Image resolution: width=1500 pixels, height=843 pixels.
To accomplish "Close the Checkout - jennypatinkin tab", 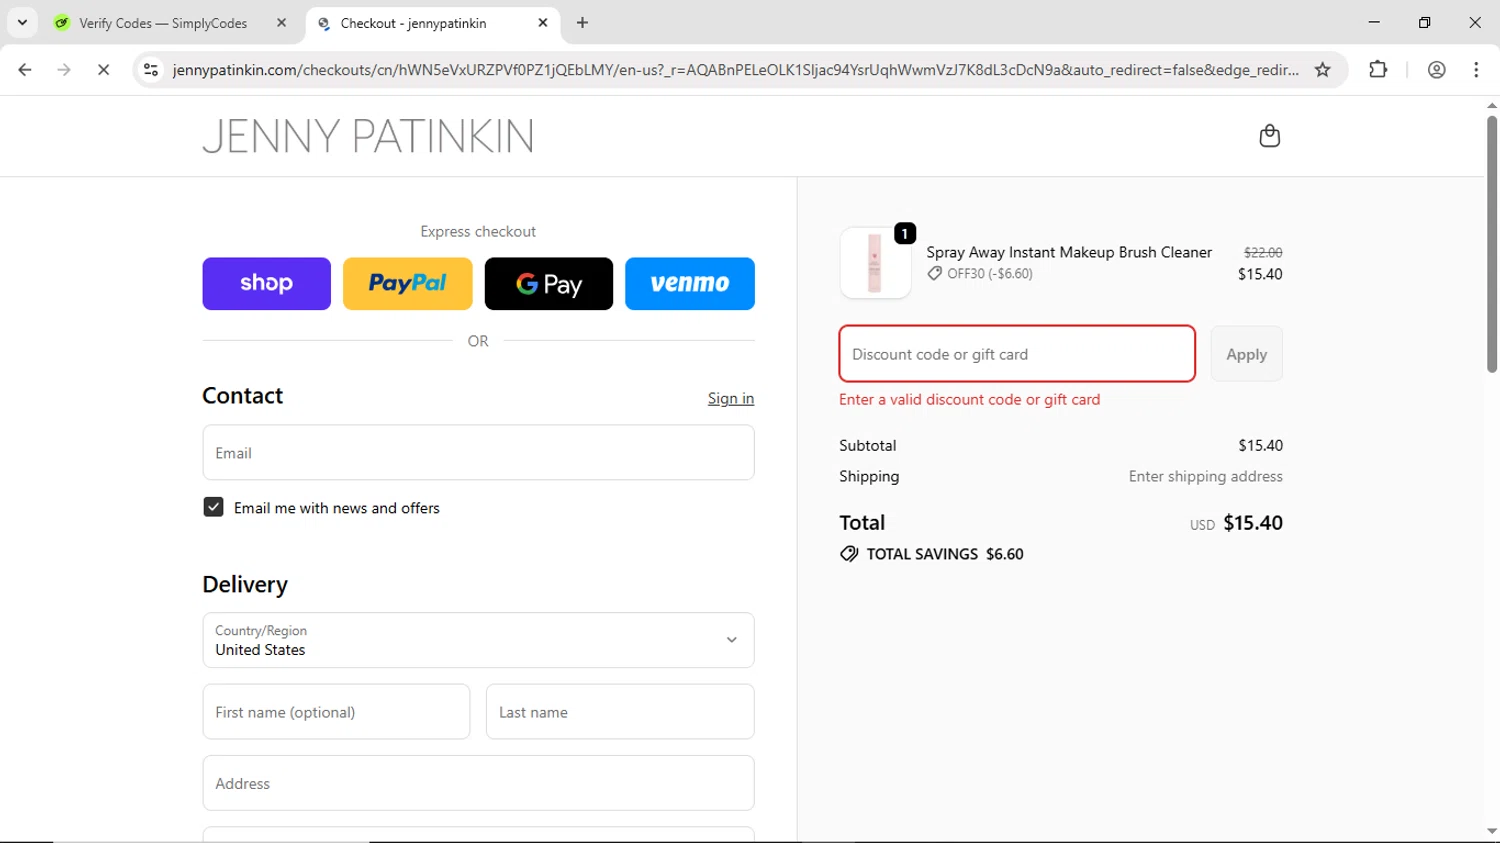I will click(x=543, y=23).
